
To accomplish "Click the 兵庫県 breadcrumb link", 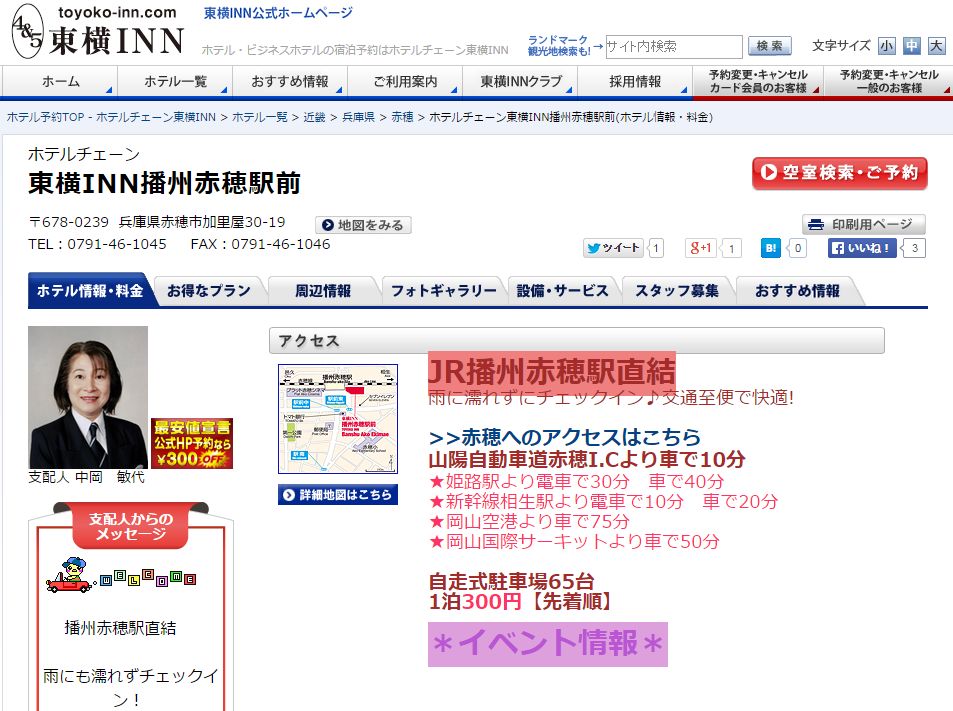I will coord(359,117).
